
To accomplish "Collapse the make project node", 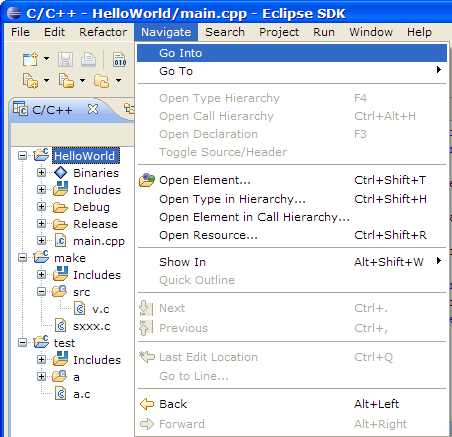I will pos(22,258).
